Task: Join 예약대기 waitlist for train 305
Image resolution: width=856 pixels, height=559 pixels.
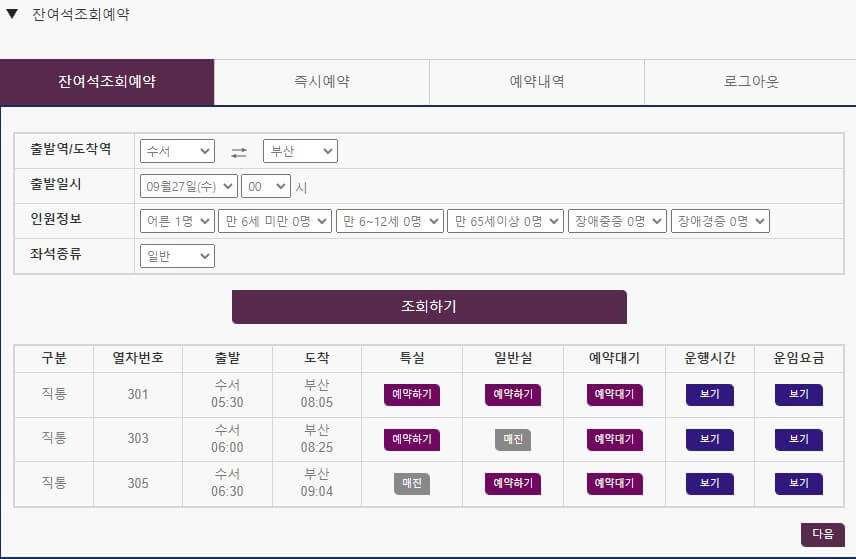Action: (x=615, y=484)
